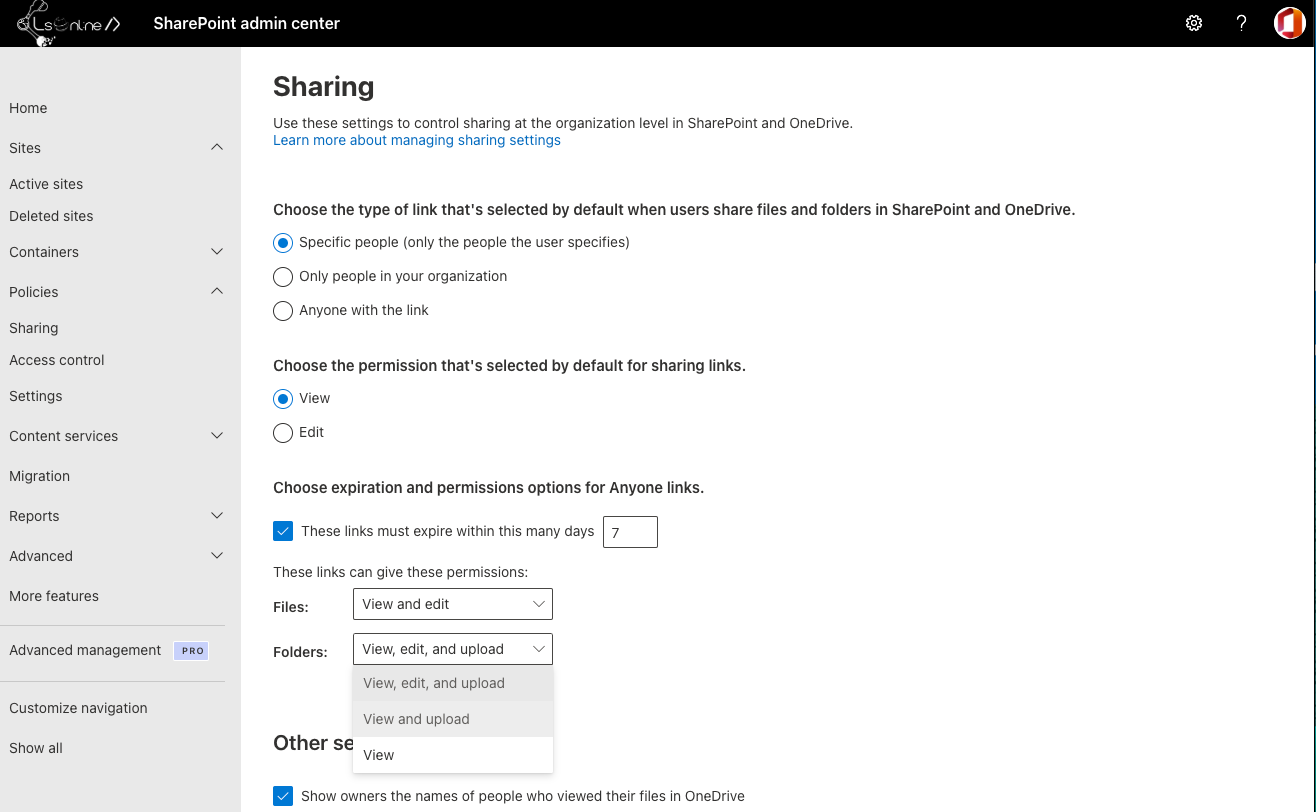This screenshot has height=812, width=1316.
Task: Pick the View option in list
Action: point(453,755)
